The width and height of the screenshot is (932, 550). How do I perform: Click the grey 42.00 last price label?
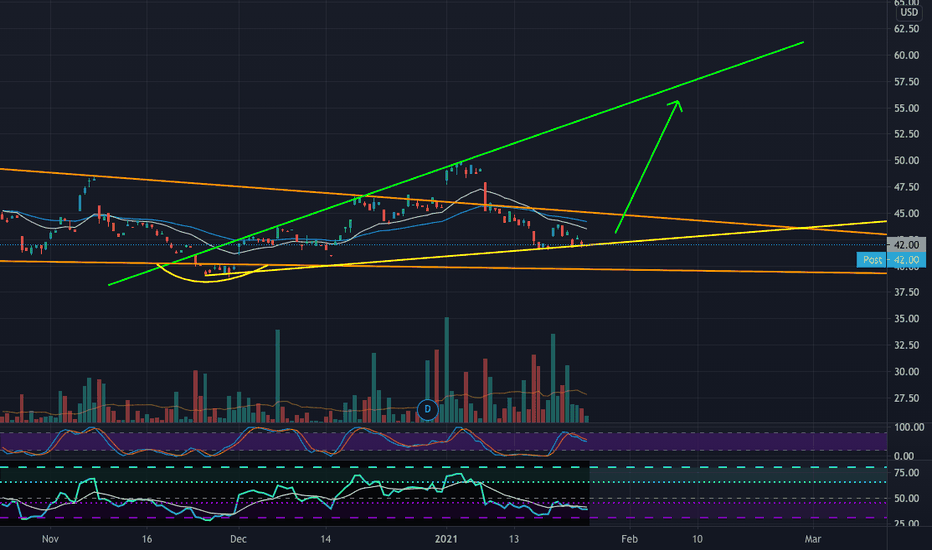tap(906, 244)
